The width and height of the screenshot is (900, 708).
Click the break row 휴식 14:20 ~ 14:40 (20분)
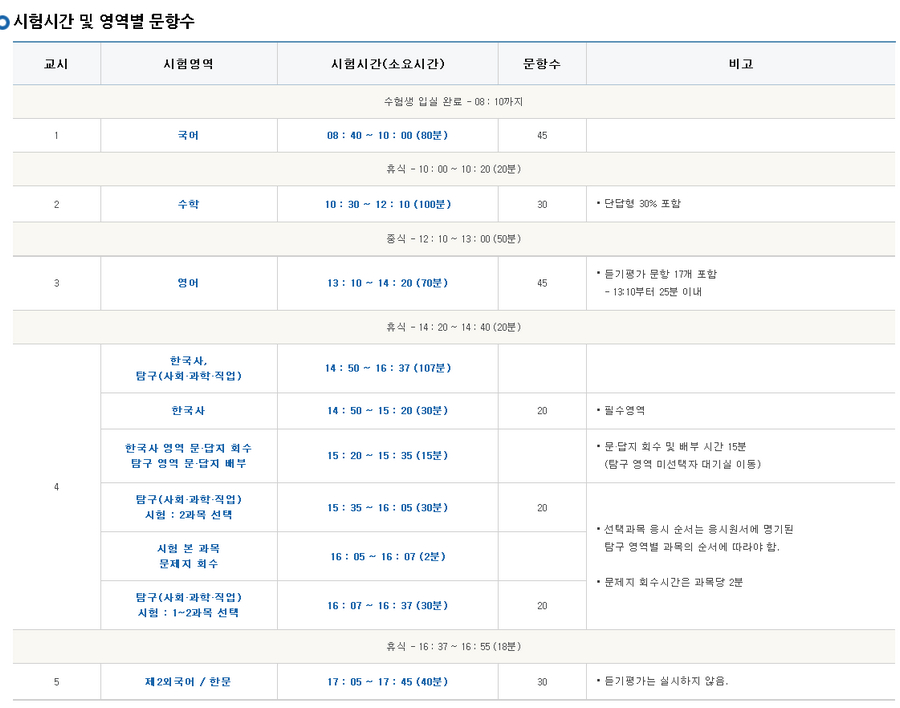tap(453, 327)
